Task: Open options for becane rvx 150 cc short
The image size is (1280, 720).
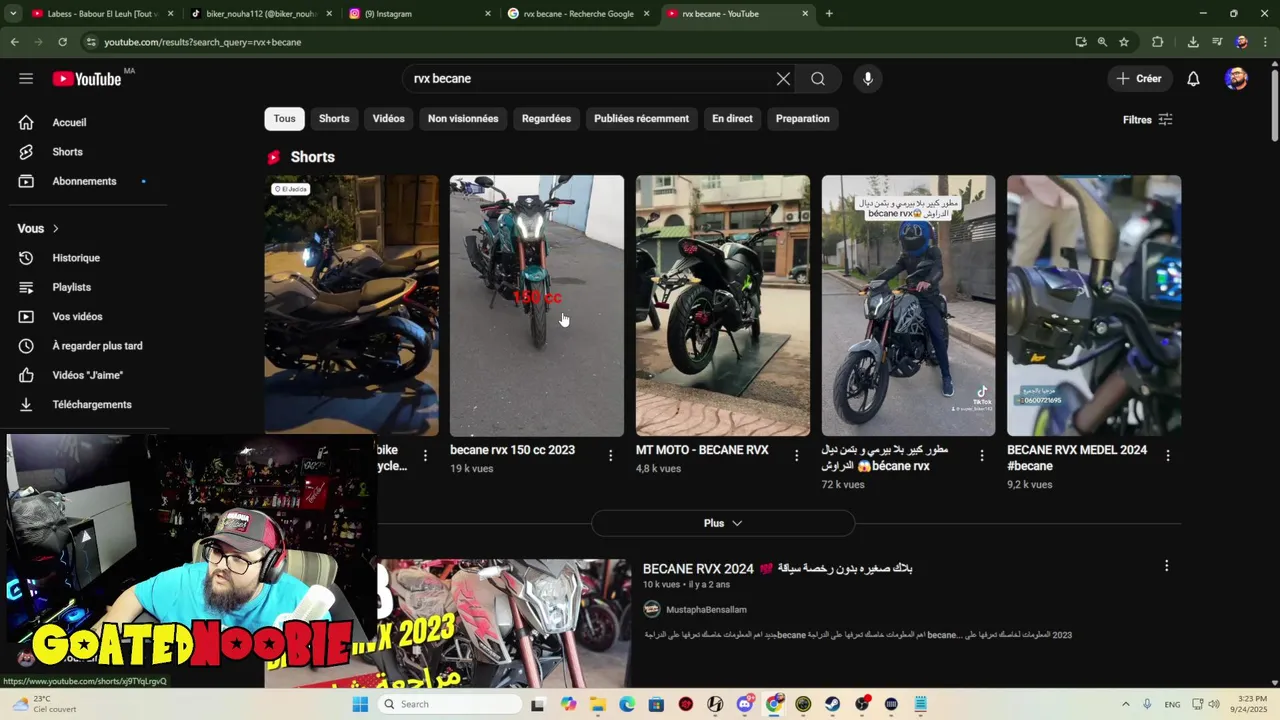Action: coord(610,456)
